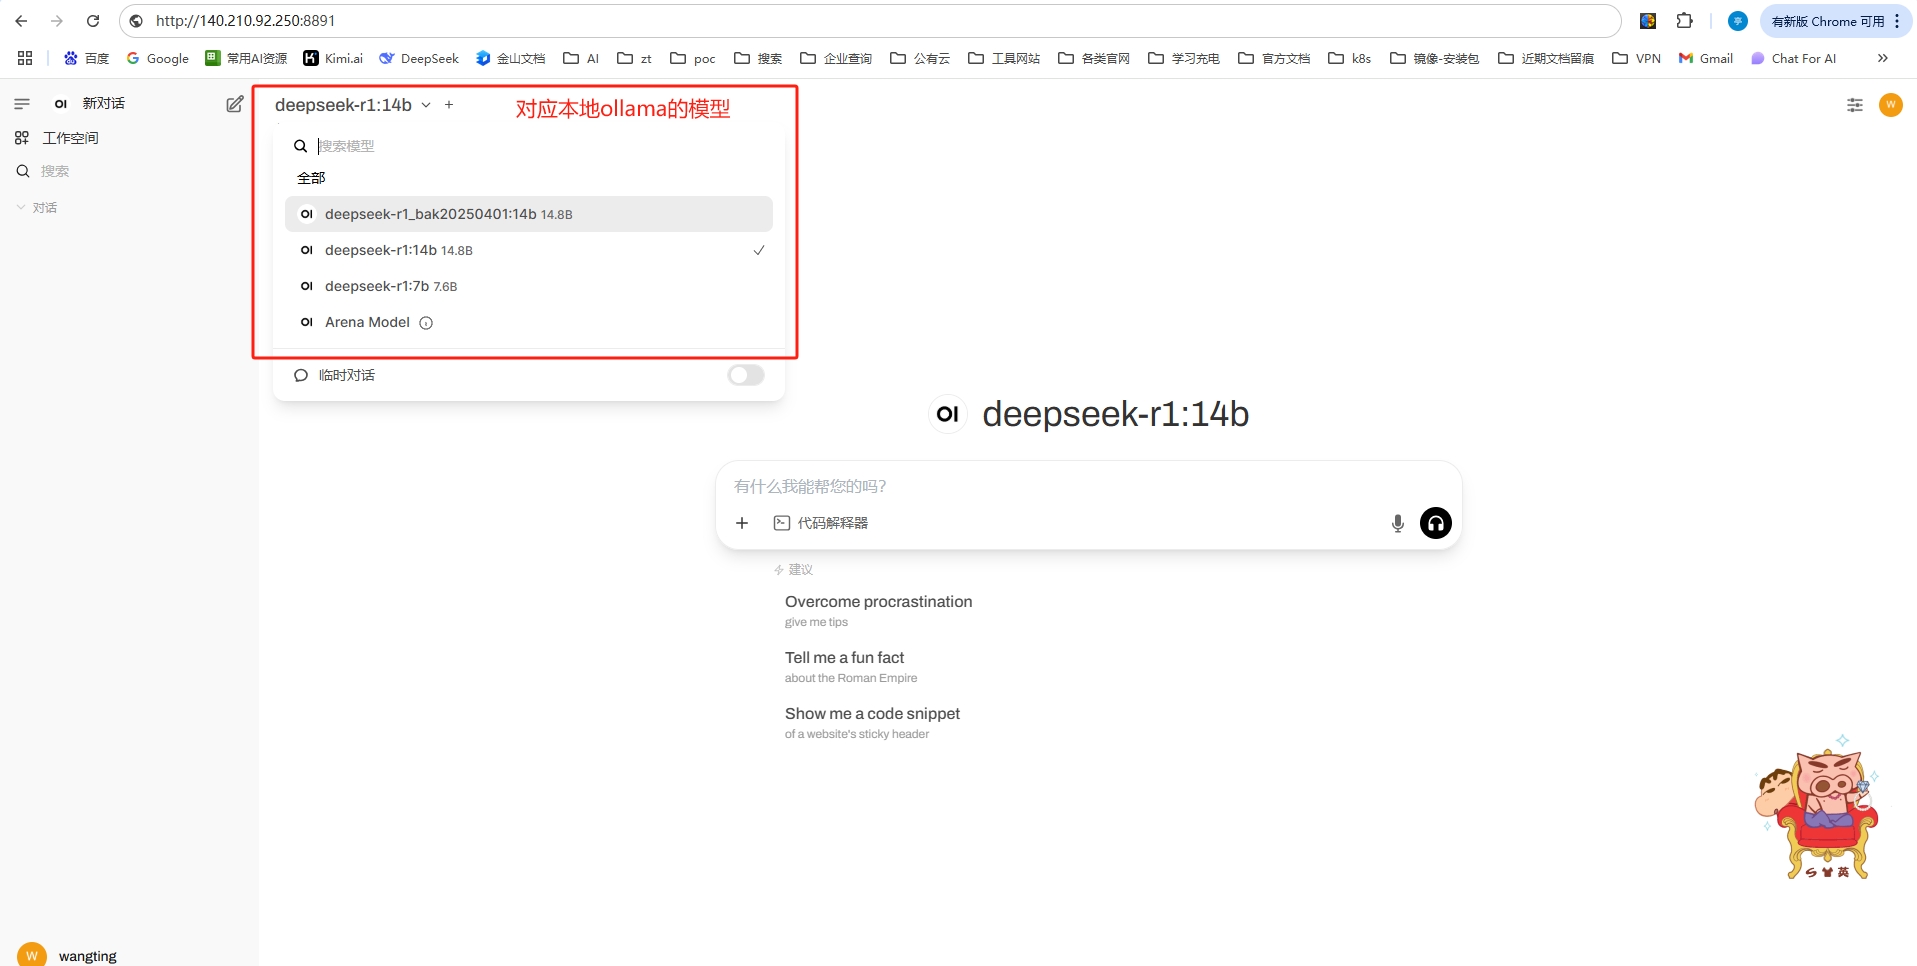
Task: Open the apps grid bookmark icon
Action: click(25, 58)
